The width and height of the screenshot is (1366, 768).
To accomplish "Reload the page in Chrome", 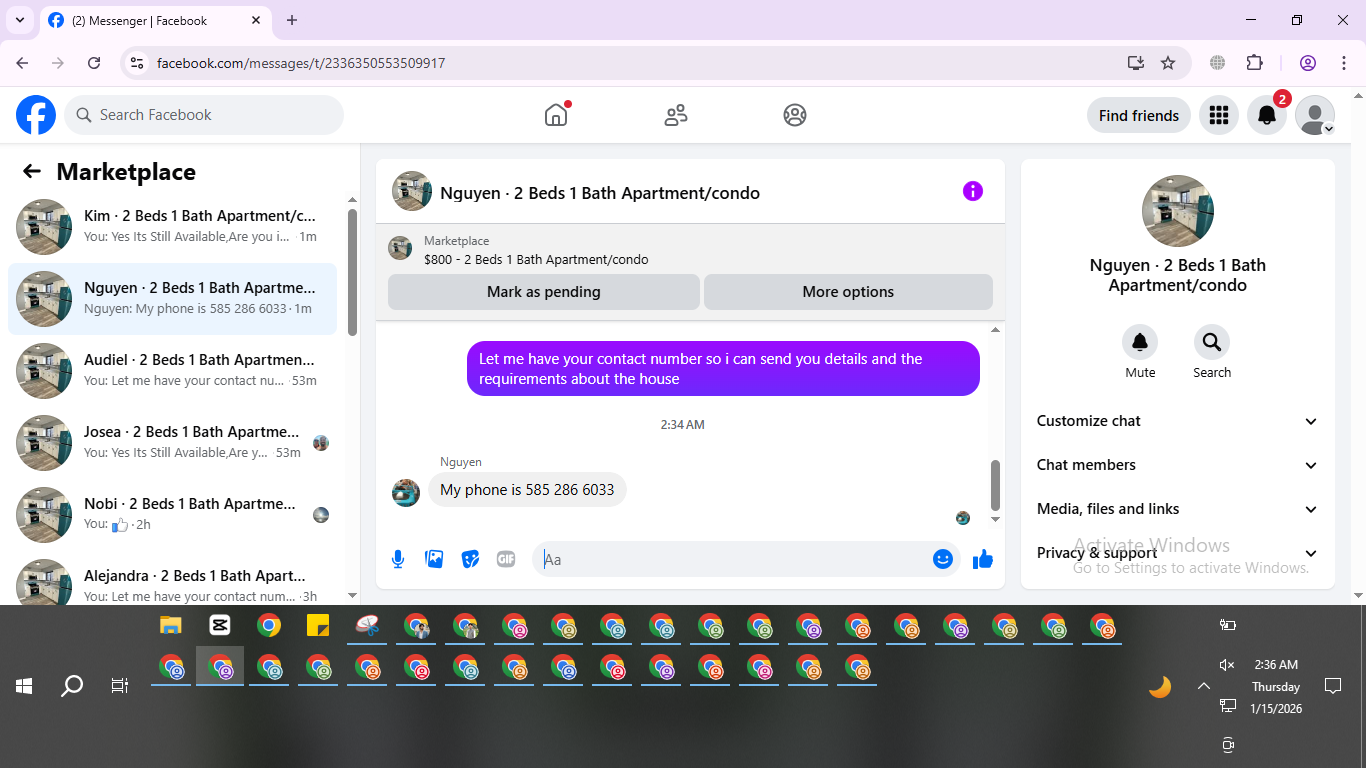I will tap(94, 63).
